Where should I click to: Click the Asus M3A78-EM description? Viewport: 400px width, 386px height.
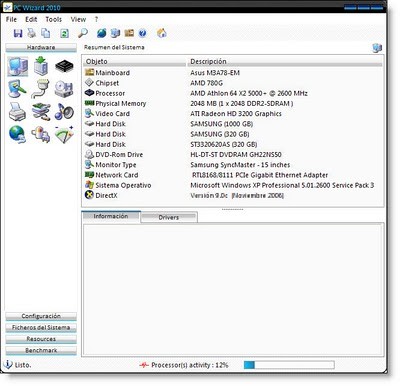(x=215, y=73)
